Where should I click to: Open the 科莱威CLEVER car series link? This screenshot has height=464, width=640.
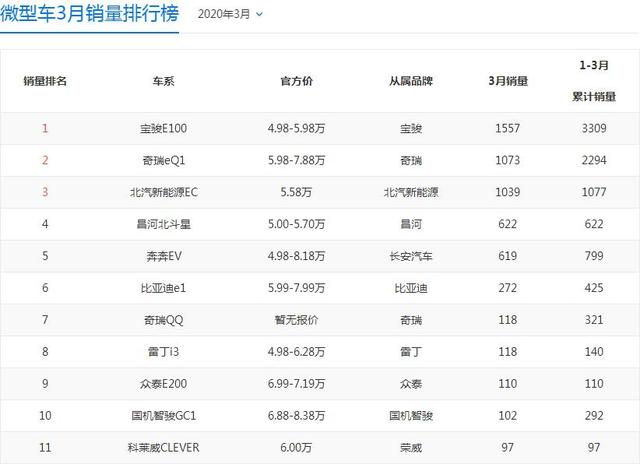[x=163, y=447]
